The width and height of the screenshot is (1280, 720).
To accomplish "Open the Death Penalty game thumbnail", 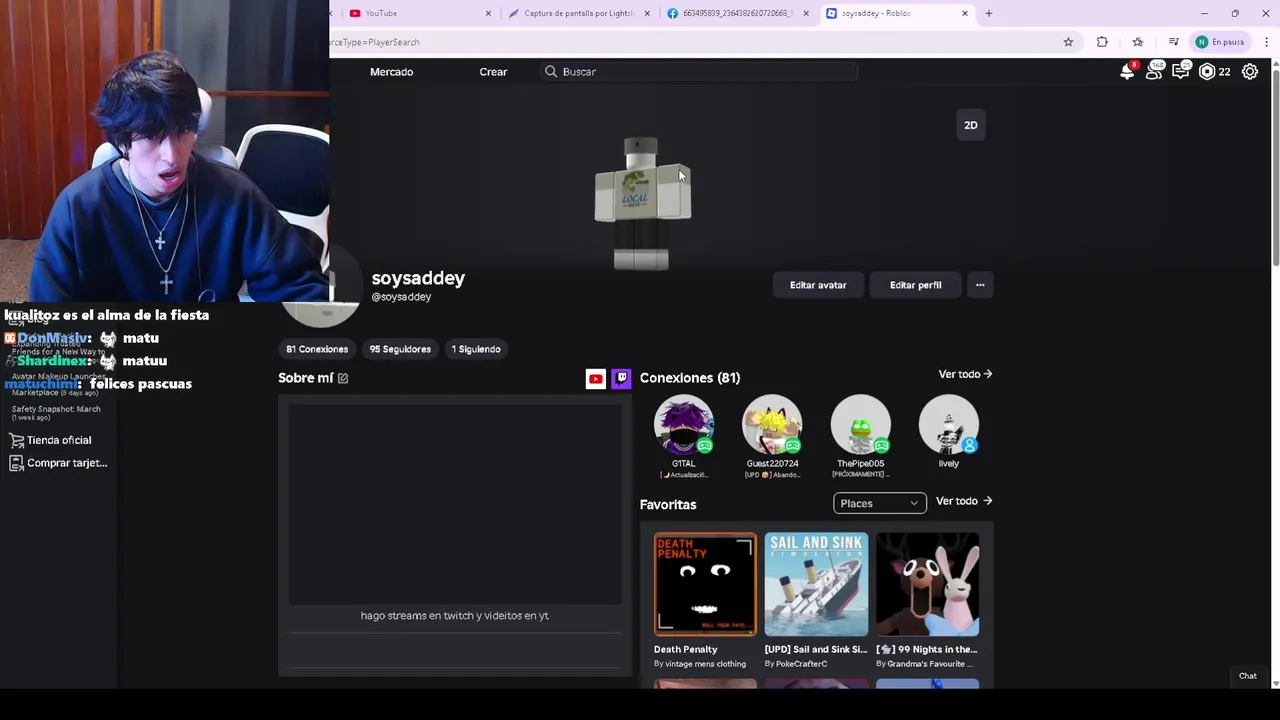I will (x=706, y=584).
